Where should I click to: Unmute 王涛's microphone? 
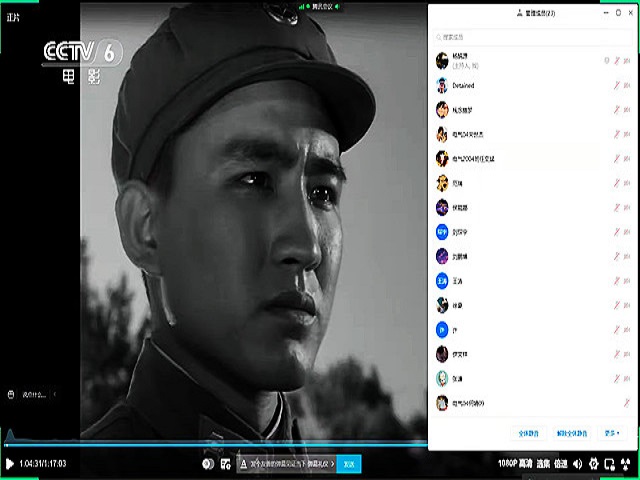[x=617, y=281]
